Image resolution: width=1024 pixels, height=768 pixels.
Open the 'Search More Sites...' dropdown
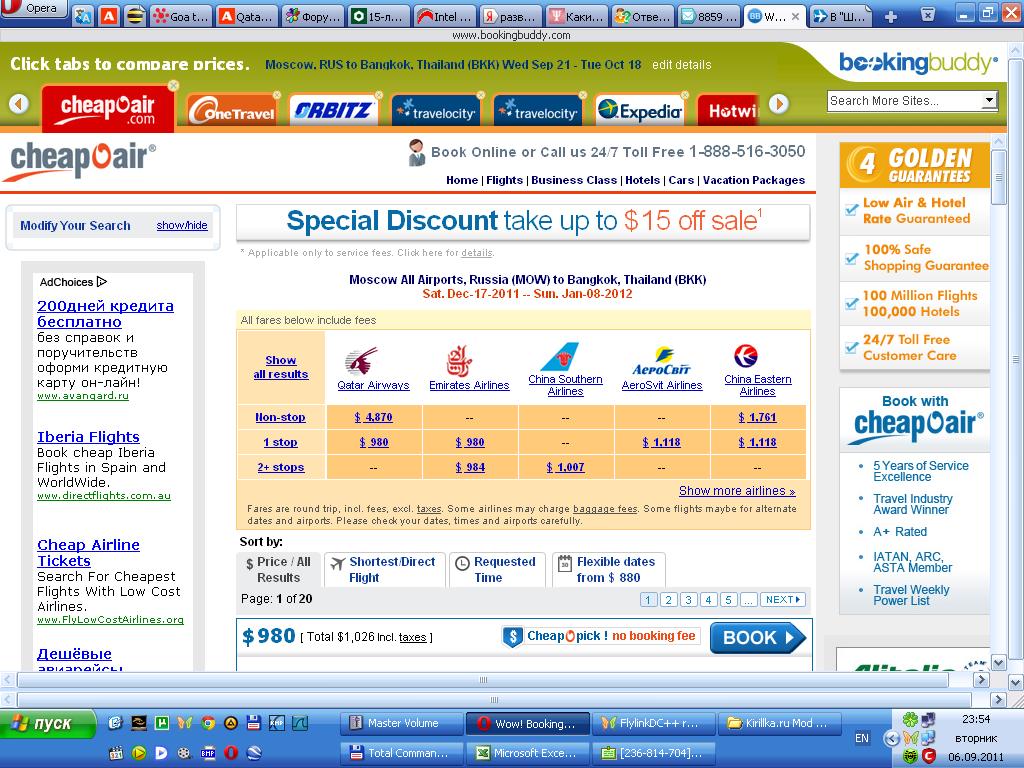pyautogui.click(x=912, y=101)
